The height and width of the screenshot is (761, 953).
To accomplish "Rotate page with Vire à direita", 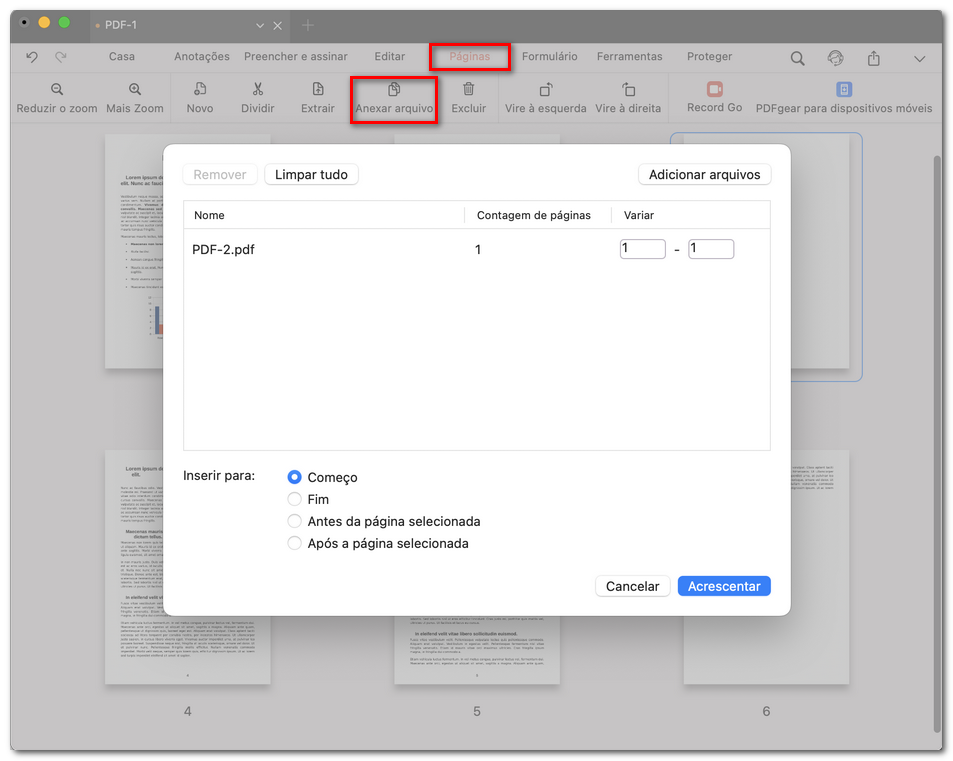I will (x=628, y=90).
